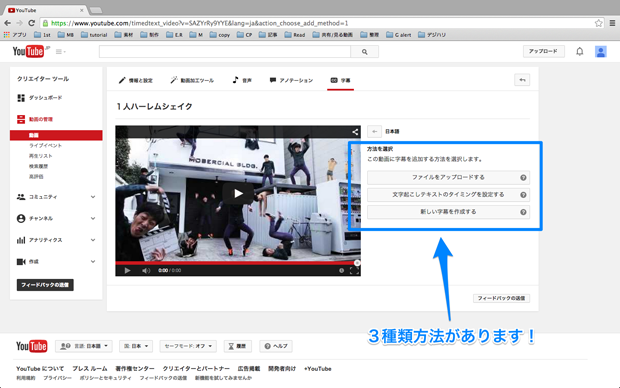Click the player share icon

click(x=355, y=132)
